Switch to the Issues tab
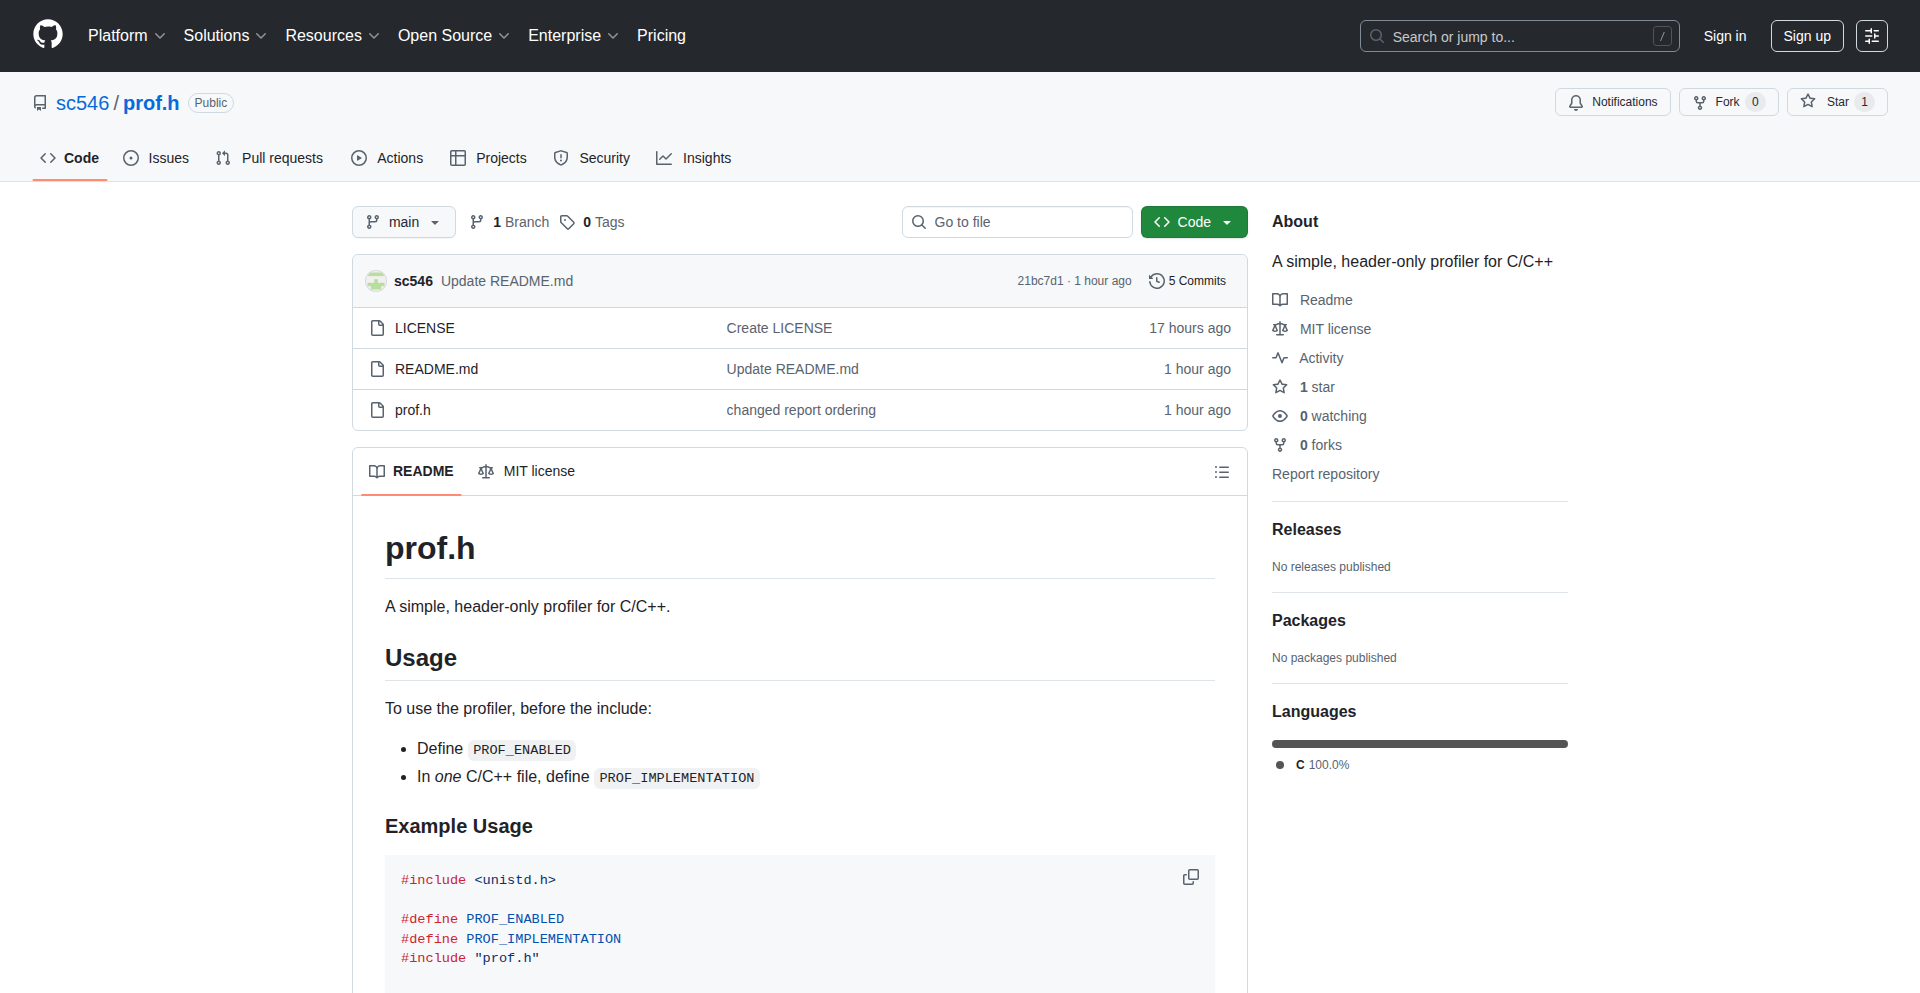Image resolution: width=1920 pixels, height=993 pixels. pos(156,158)
